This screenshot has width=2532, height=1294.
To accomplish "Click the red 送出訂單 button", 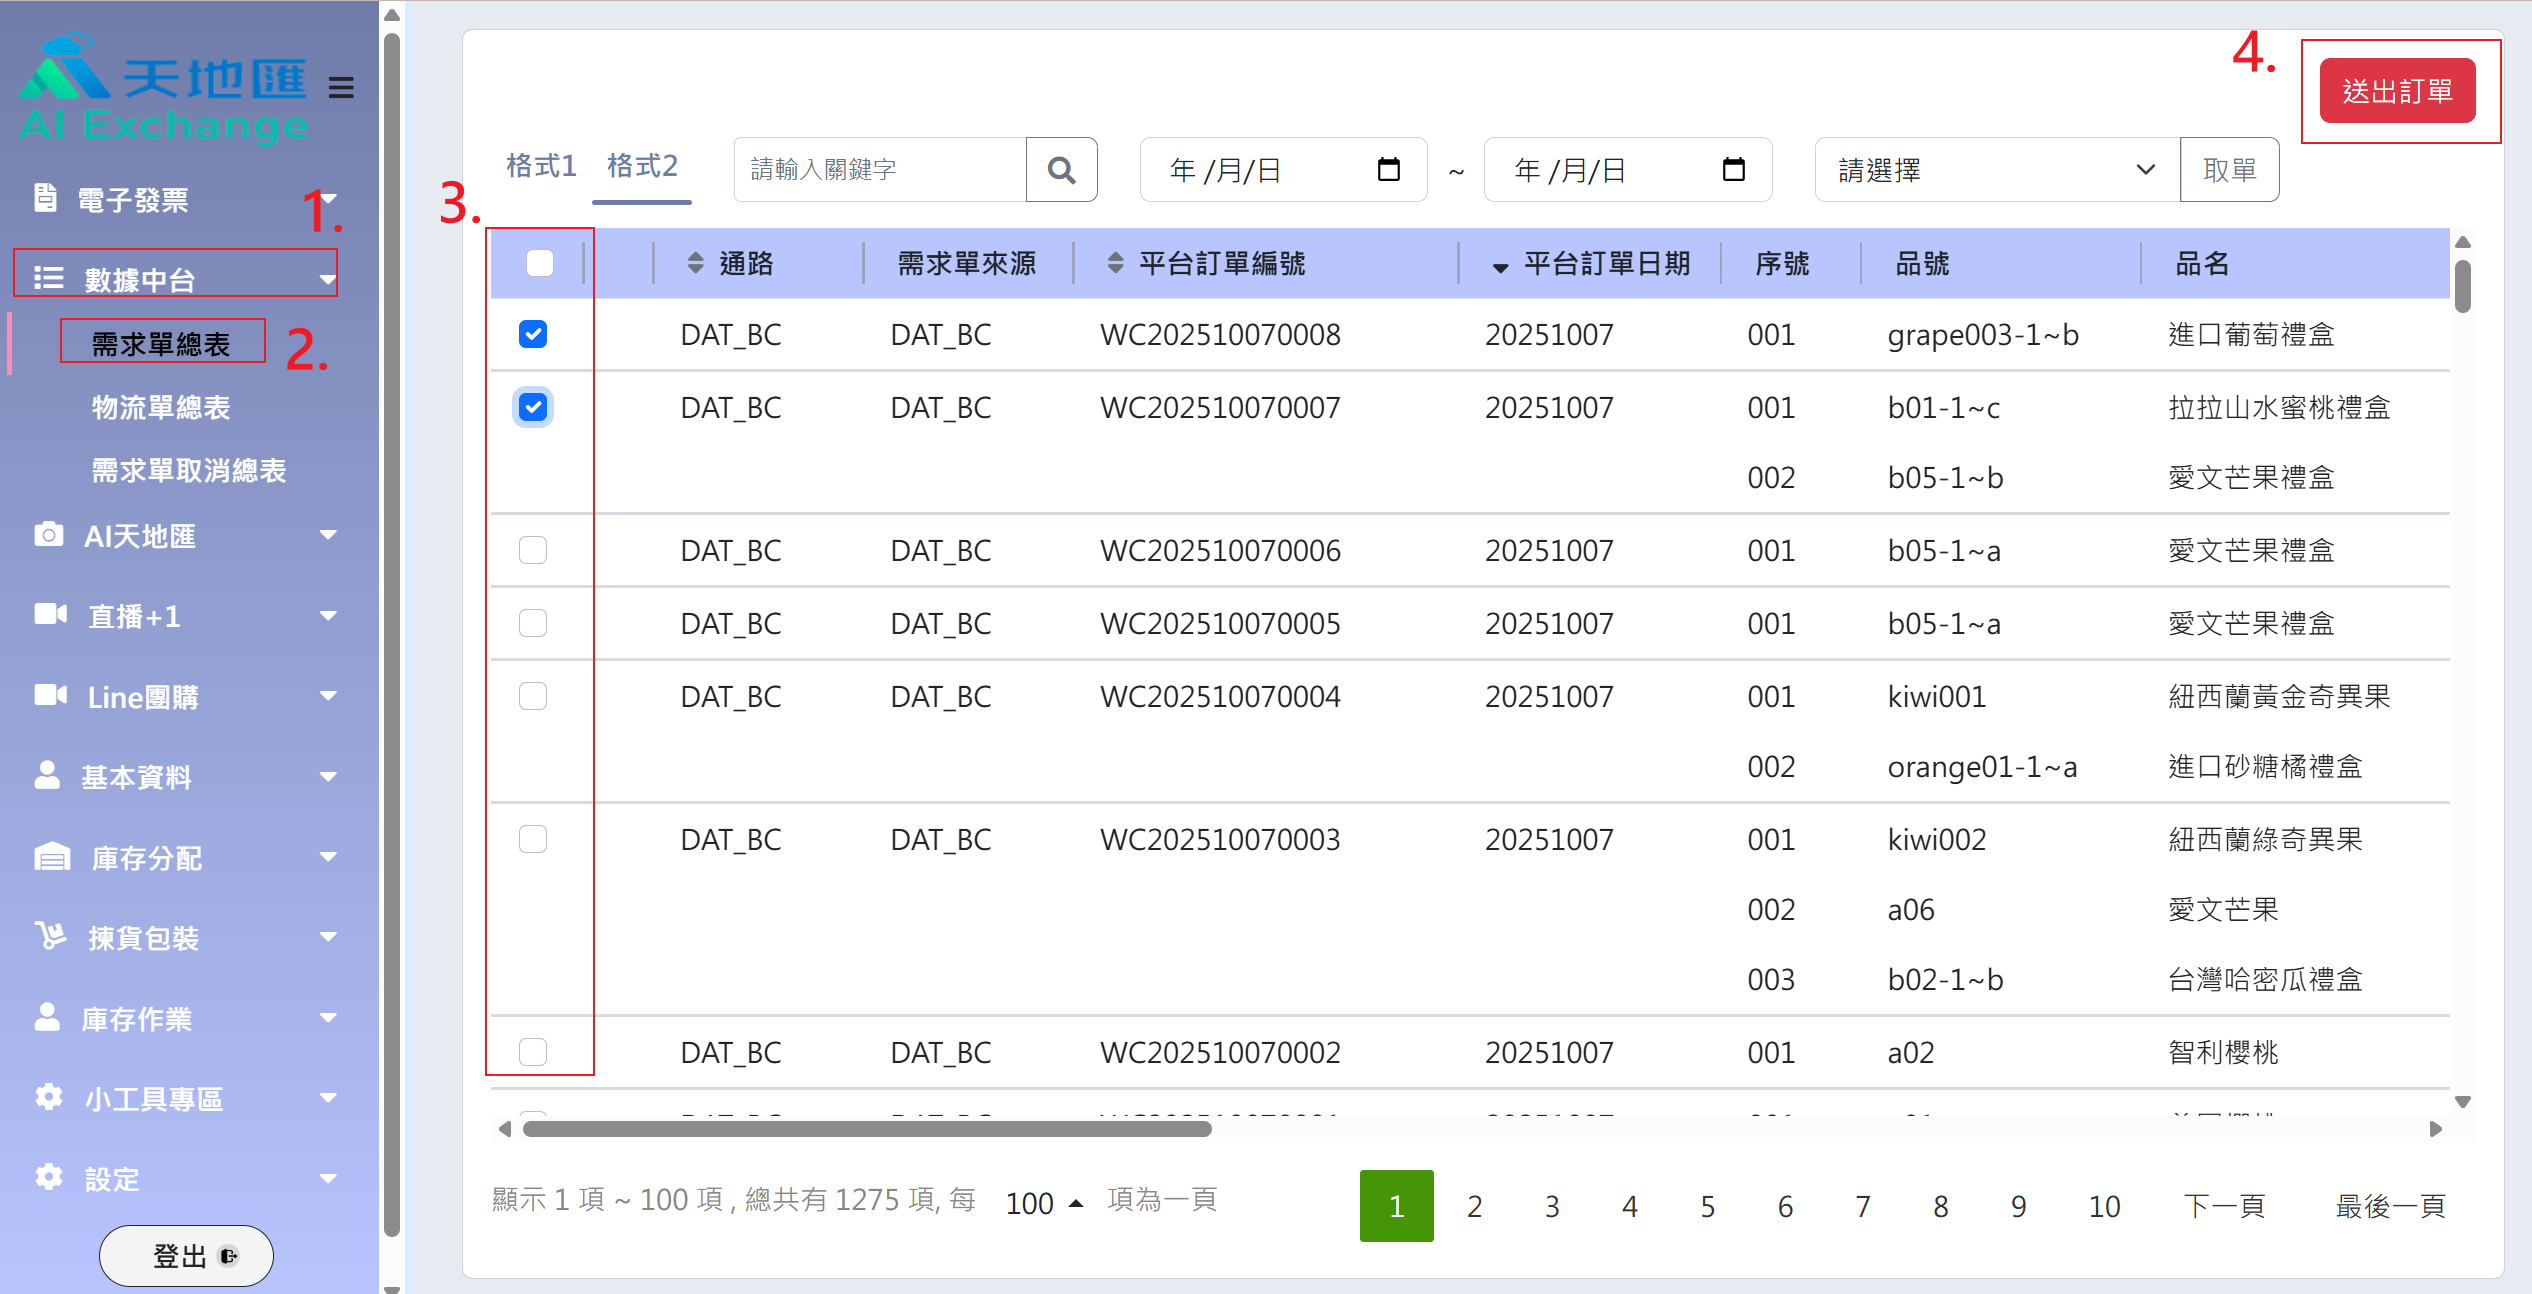I will (x=2397, y=91).
